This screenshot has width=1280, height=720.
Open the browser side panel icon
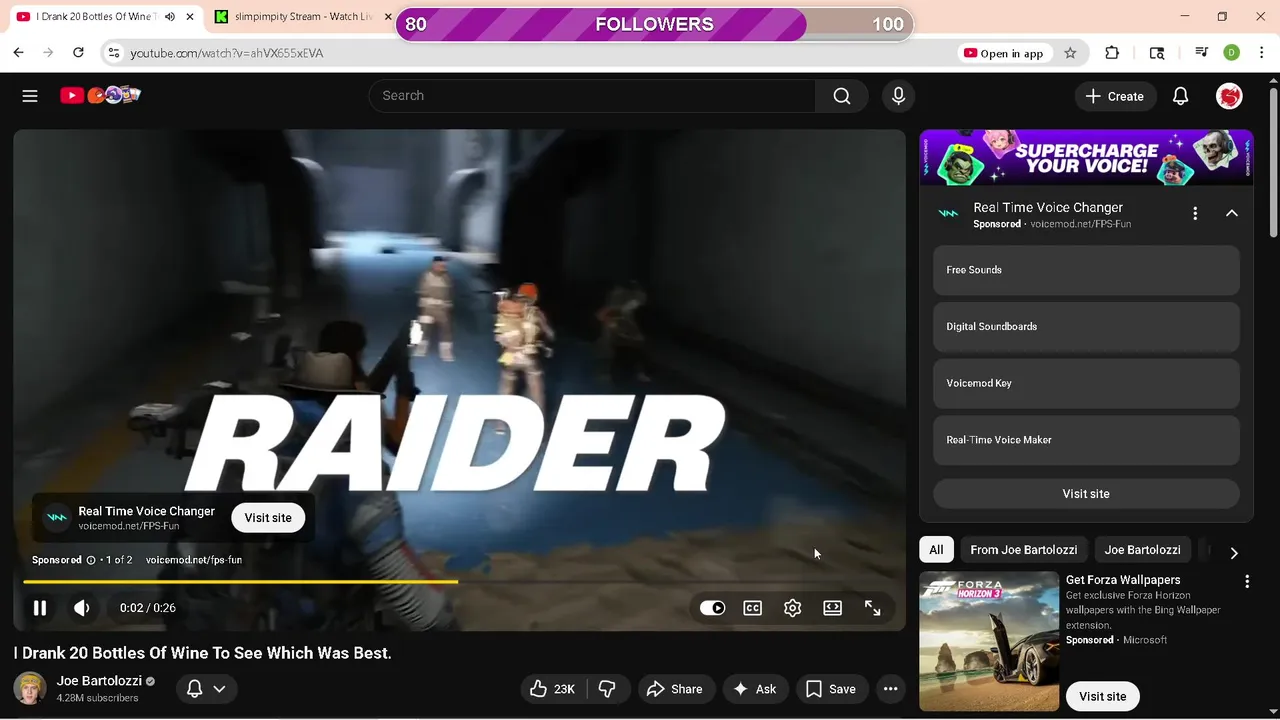pos(1157,53)
